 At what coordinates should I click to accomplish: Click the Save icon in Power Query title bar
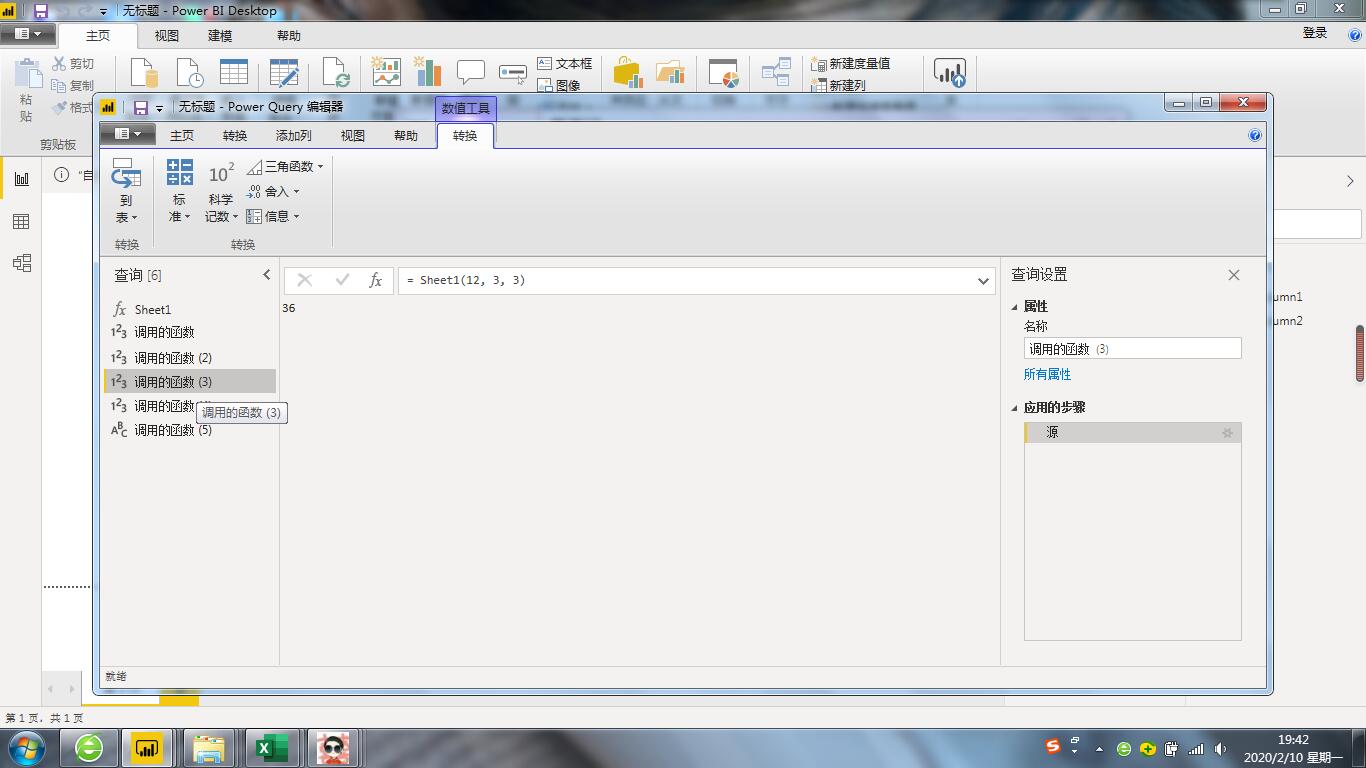[x=141, y=108]
